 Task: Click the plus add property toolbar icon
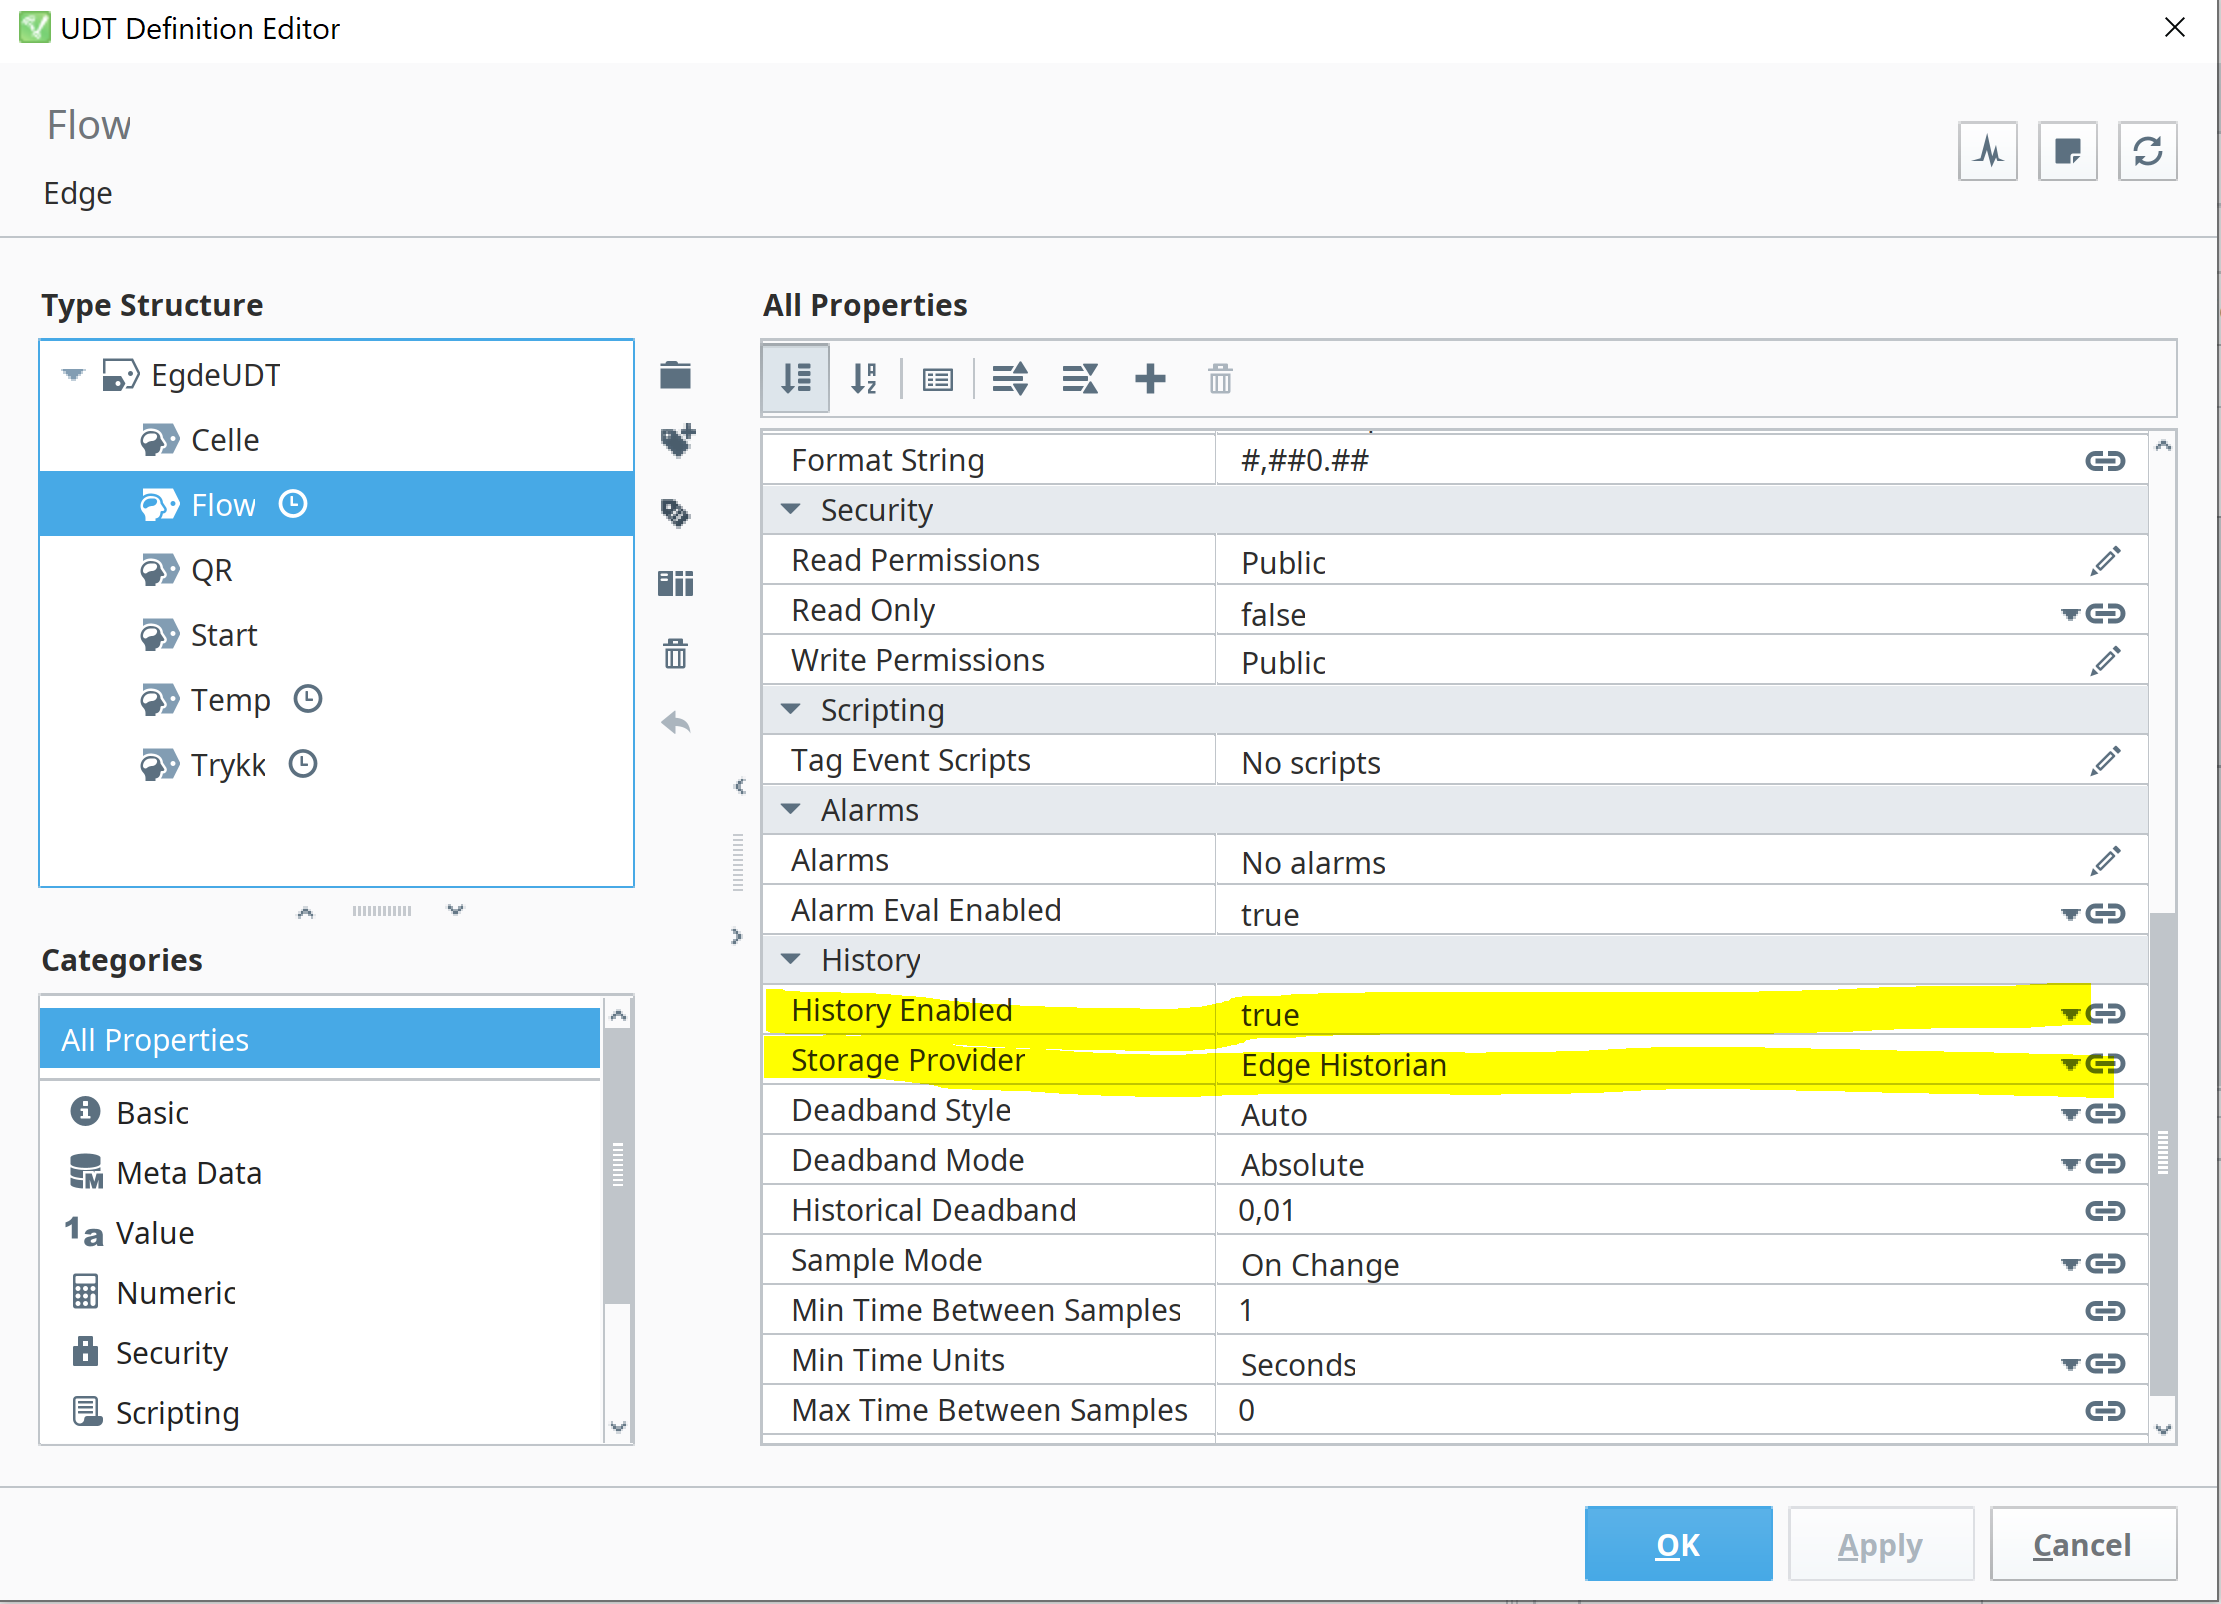[1150, 378]
